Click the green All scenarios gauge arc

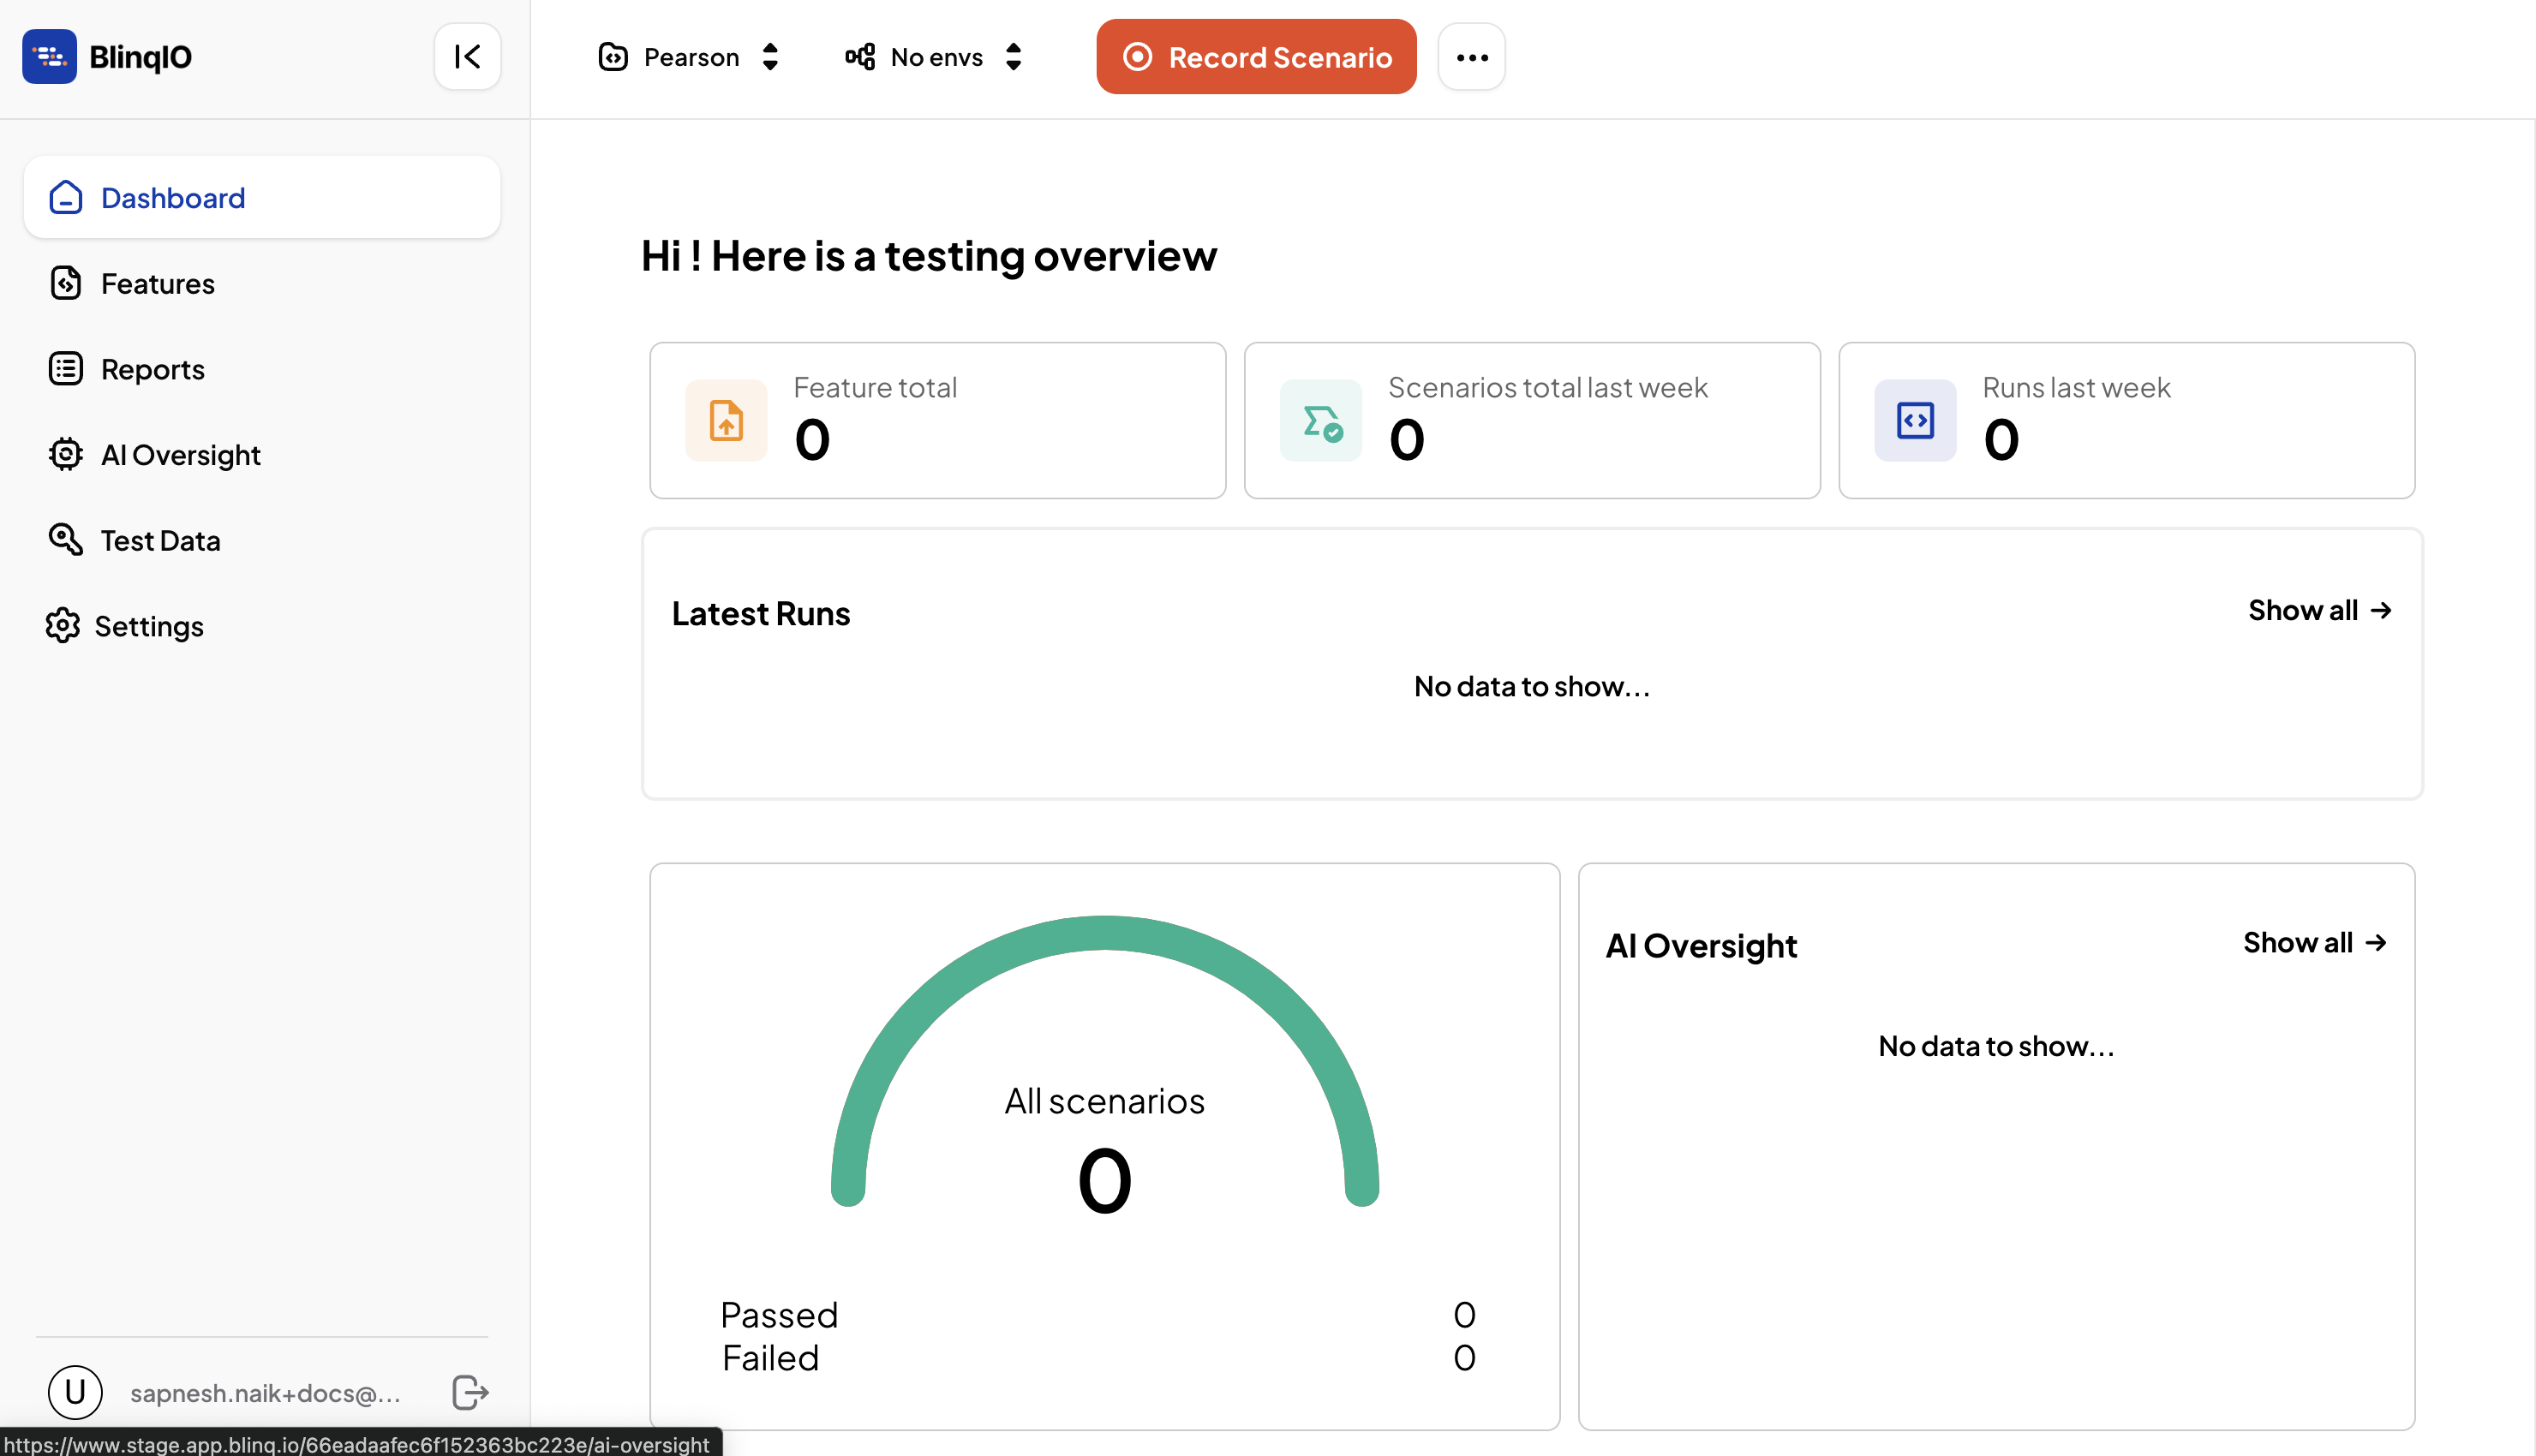tap(1104, 933)
